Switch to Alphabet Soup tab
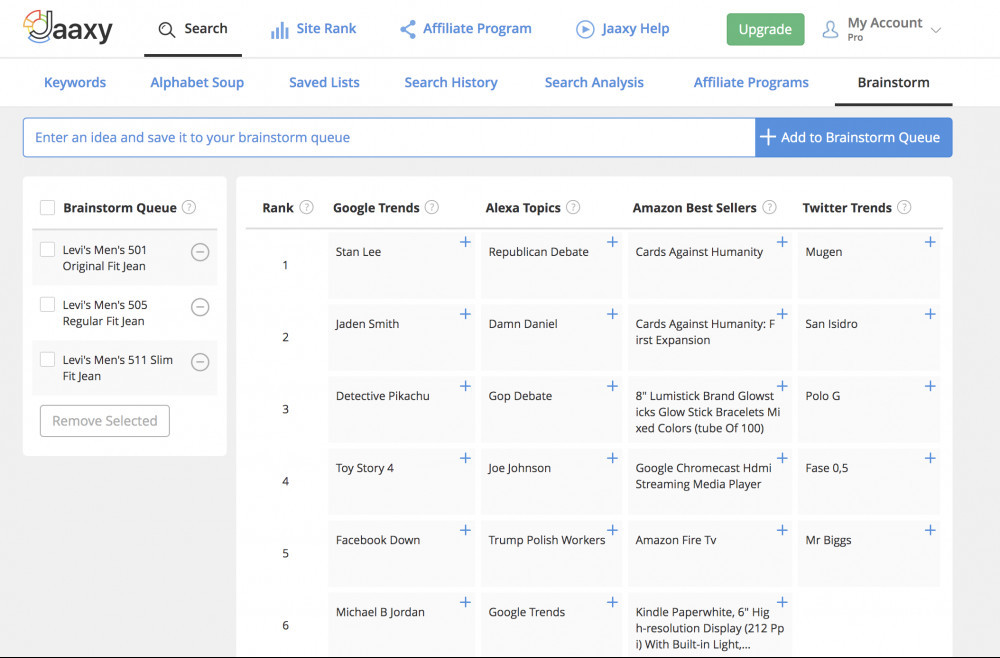The width and height of the screenshot is (1000, 658). tap(197, 82)
